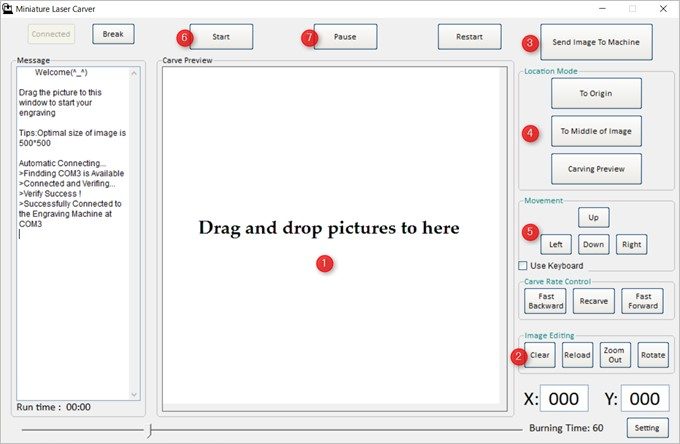Move the laser Left
This screenshot has width=680, height=444.
[555, 244]
